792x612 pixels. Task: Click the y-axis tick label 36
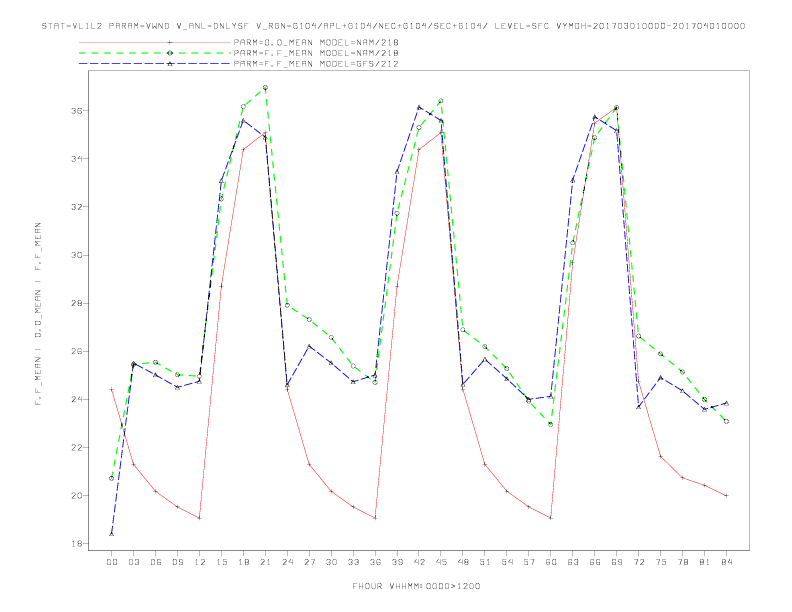click(x=76, y=111)
